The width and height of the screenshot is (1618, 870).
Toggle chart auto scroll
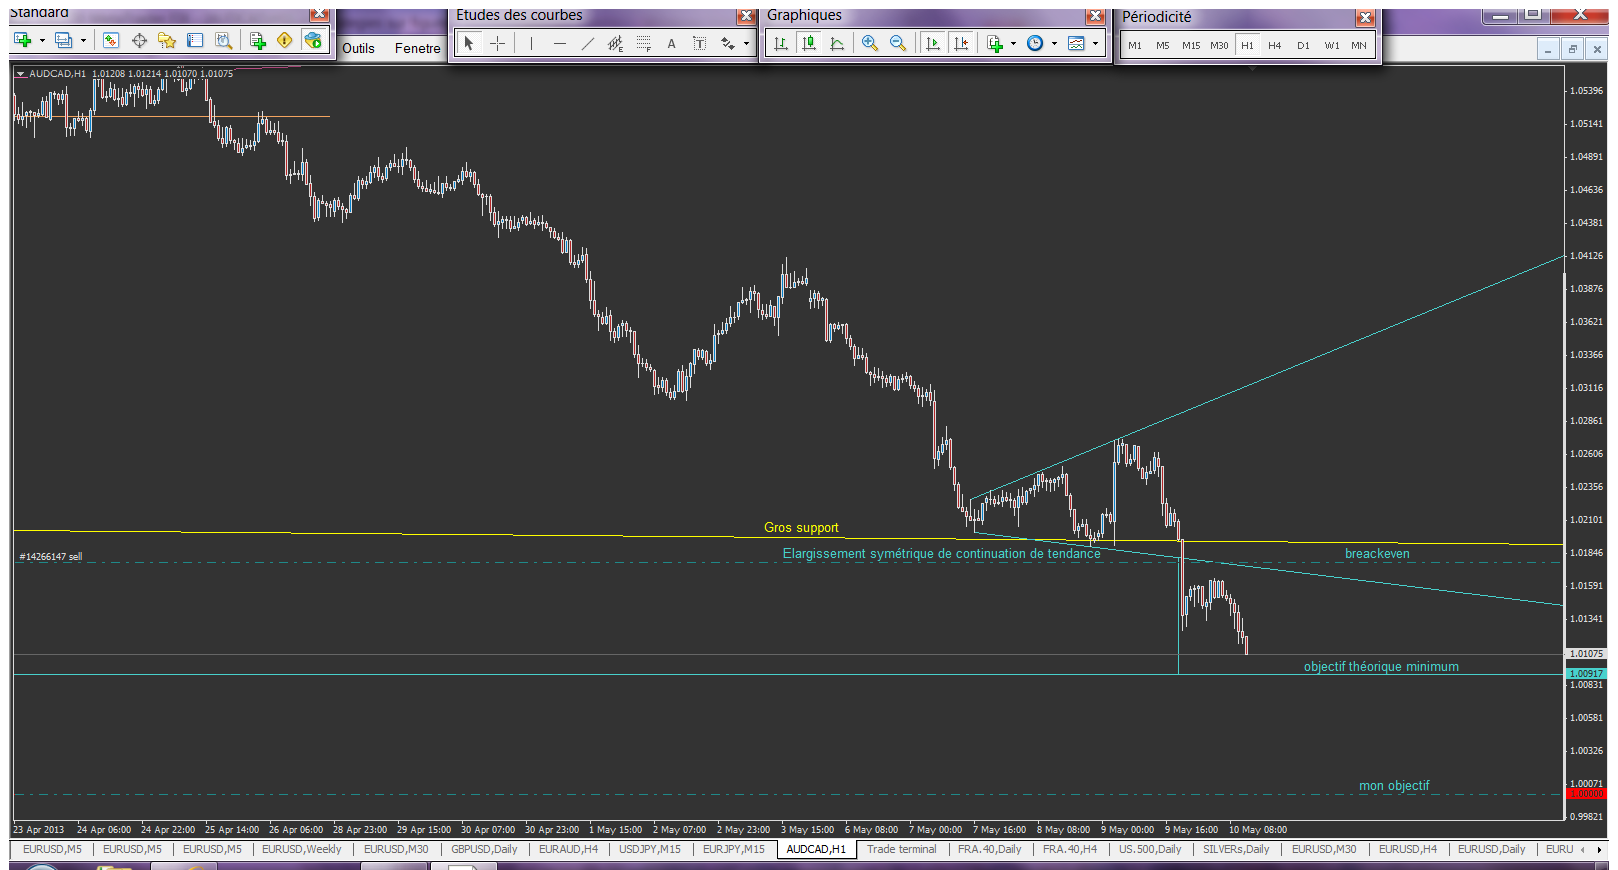coord(932,43)
